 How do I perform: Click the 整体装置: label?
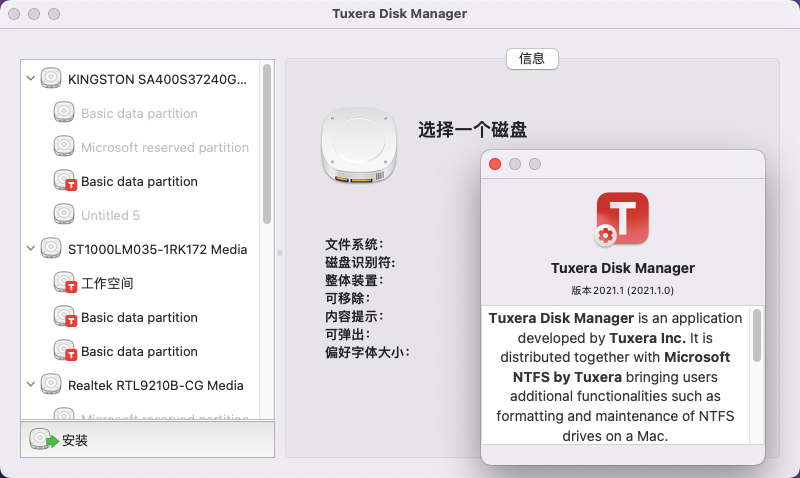(x=354, y=280)
